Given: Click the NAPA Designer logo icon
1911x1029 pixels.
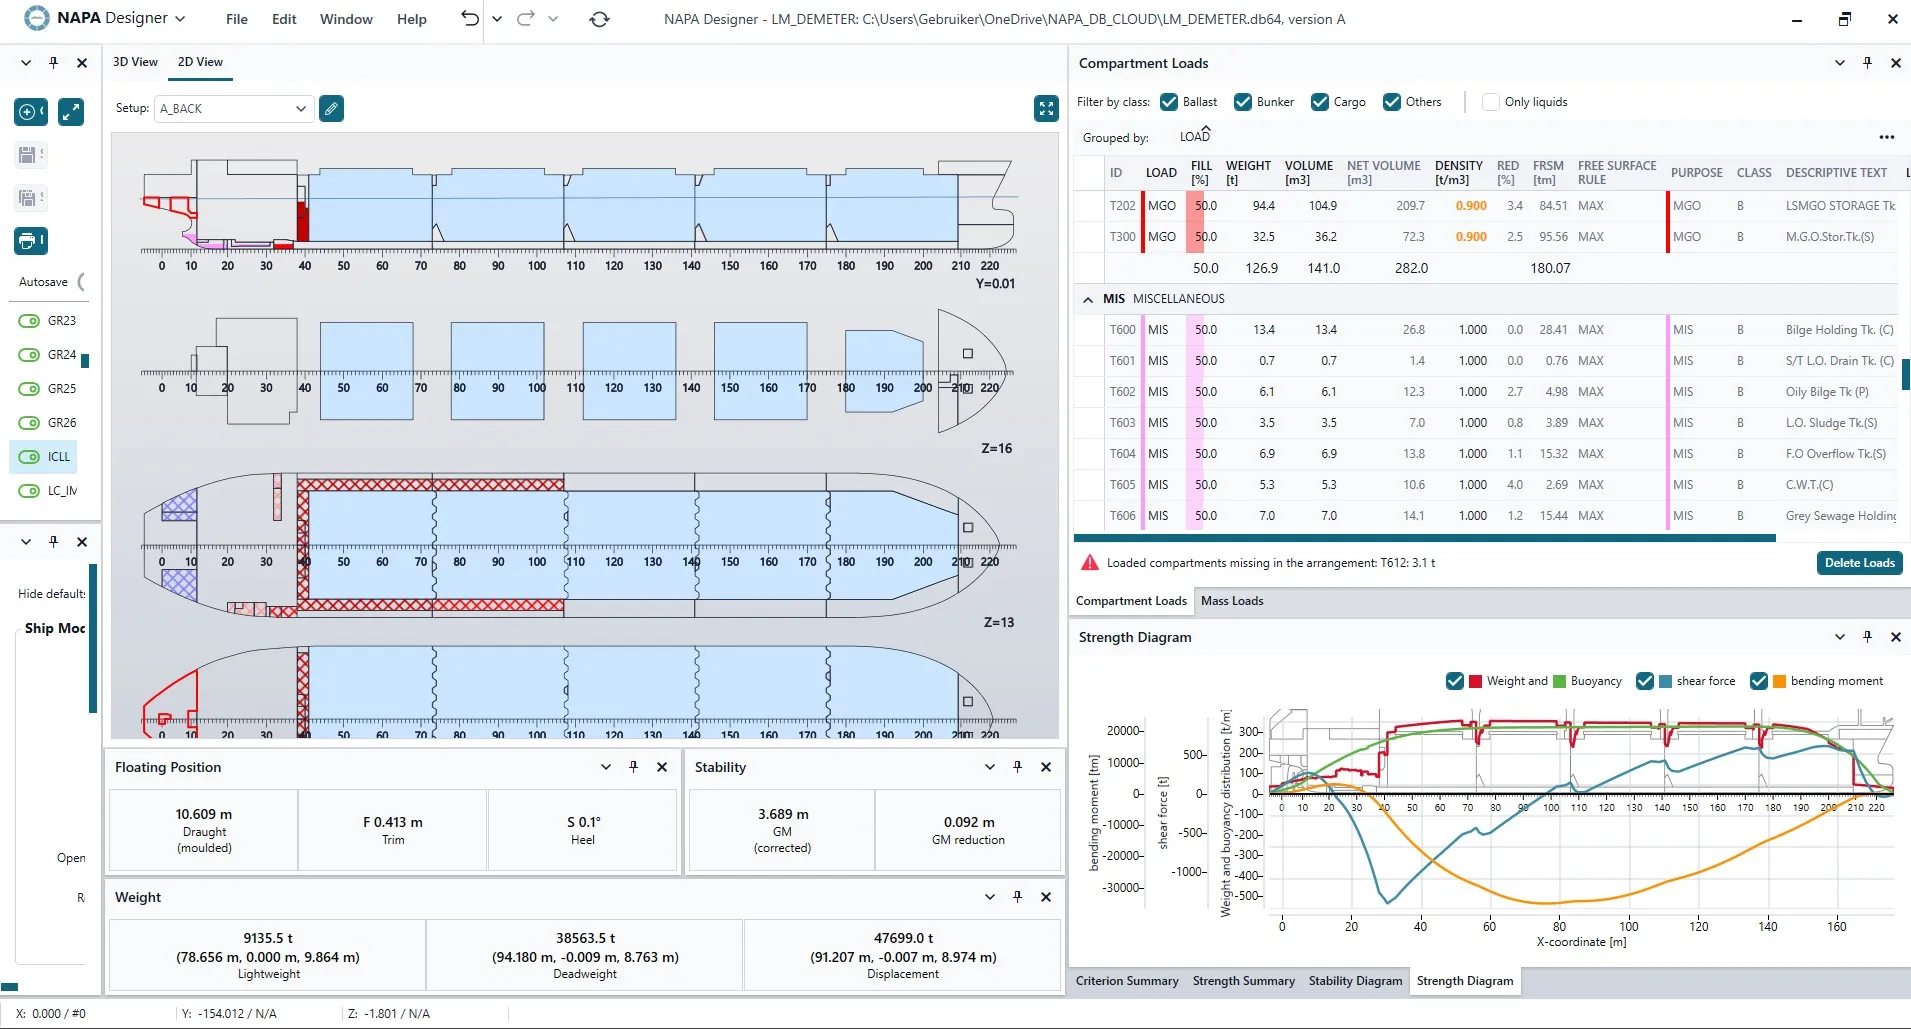Looking at the screenshot, I should coord(37,18).
